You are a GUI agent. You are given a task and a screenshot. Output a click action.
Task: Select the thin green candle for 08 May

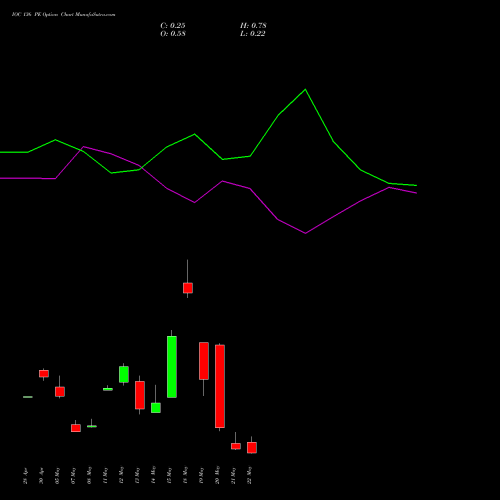pyautogui.click(x=92, y=426)
